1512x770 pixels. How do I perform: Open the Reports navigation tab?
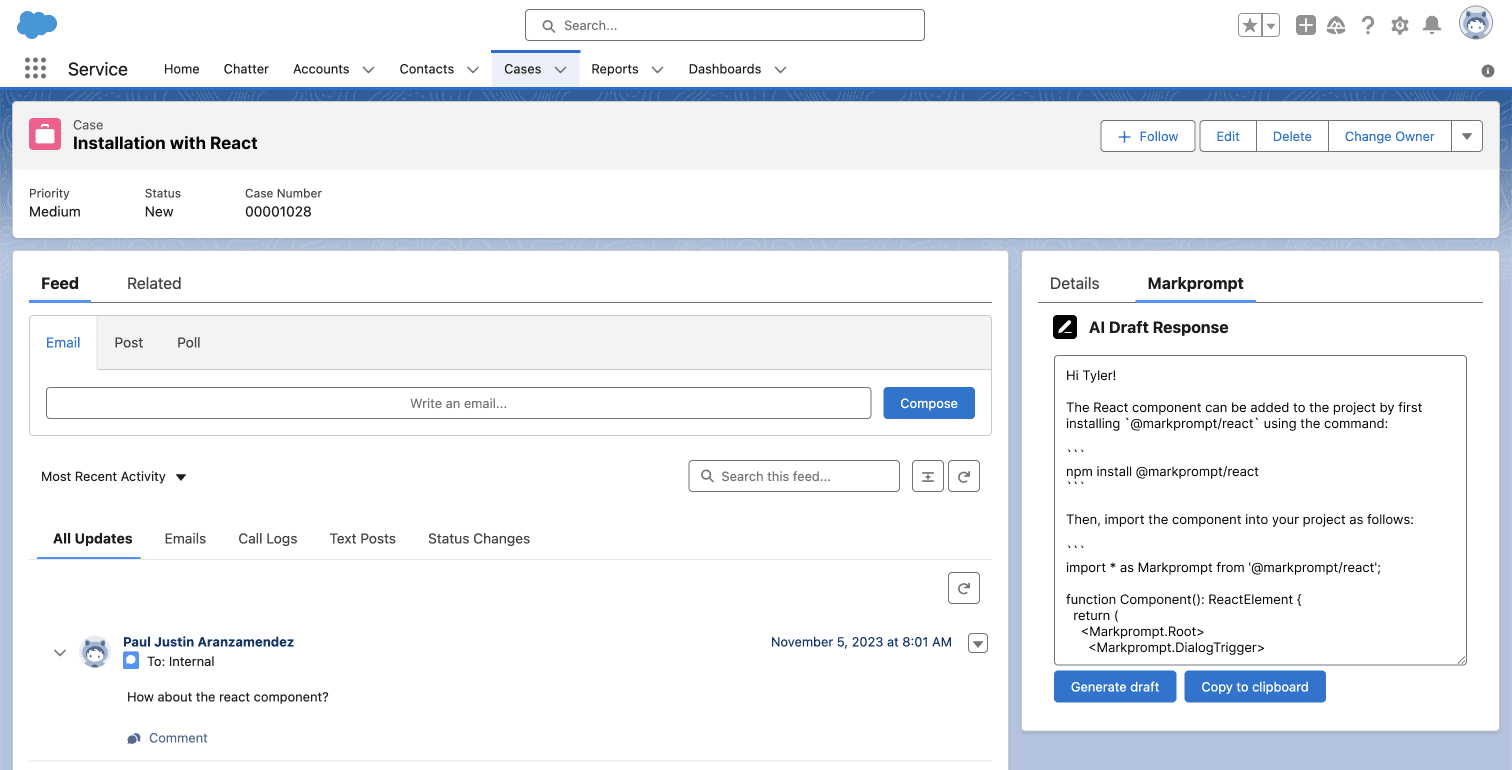click(615, 69)
